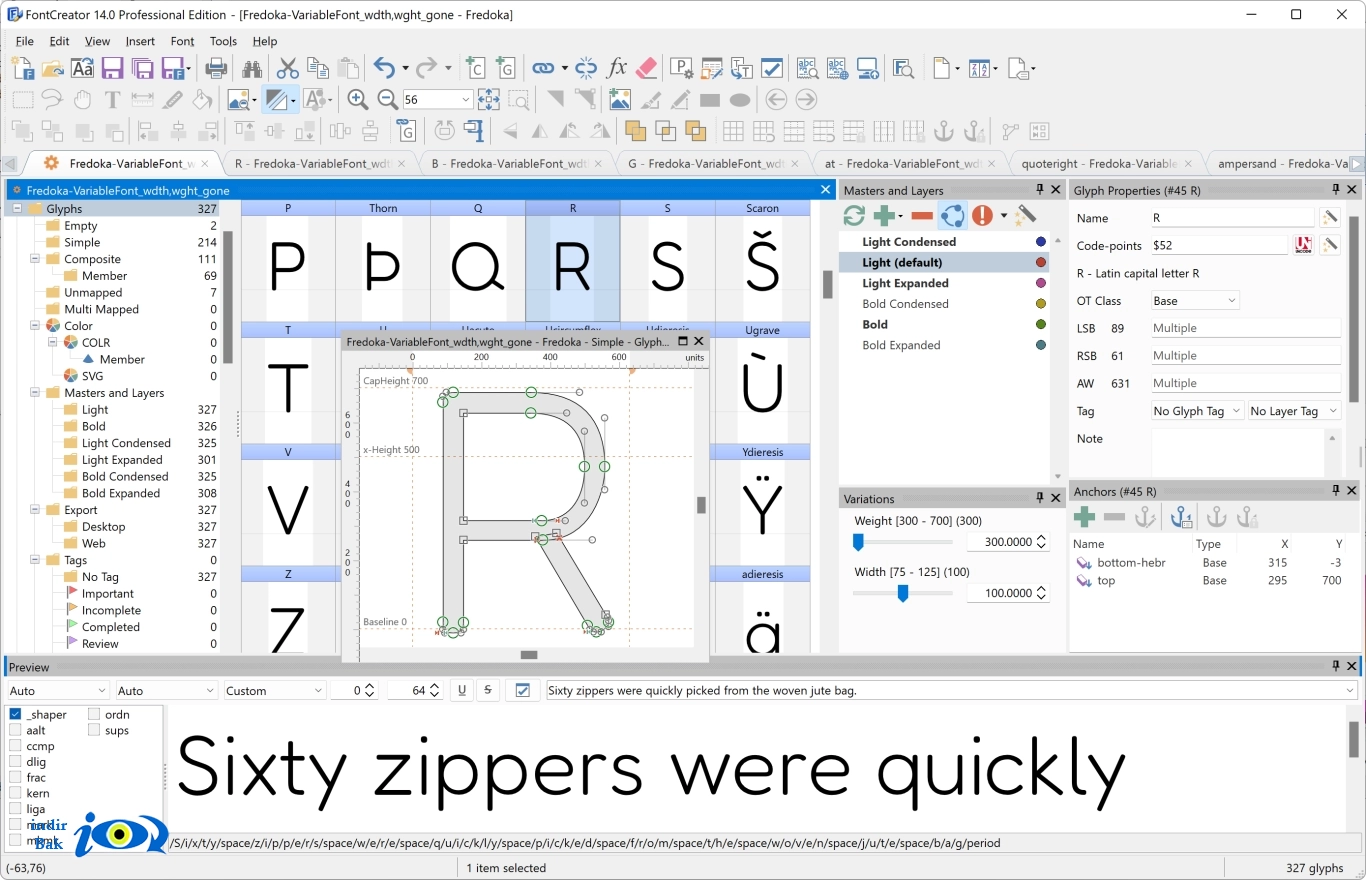Enable the ordn feature checkbox

[94, 714]
